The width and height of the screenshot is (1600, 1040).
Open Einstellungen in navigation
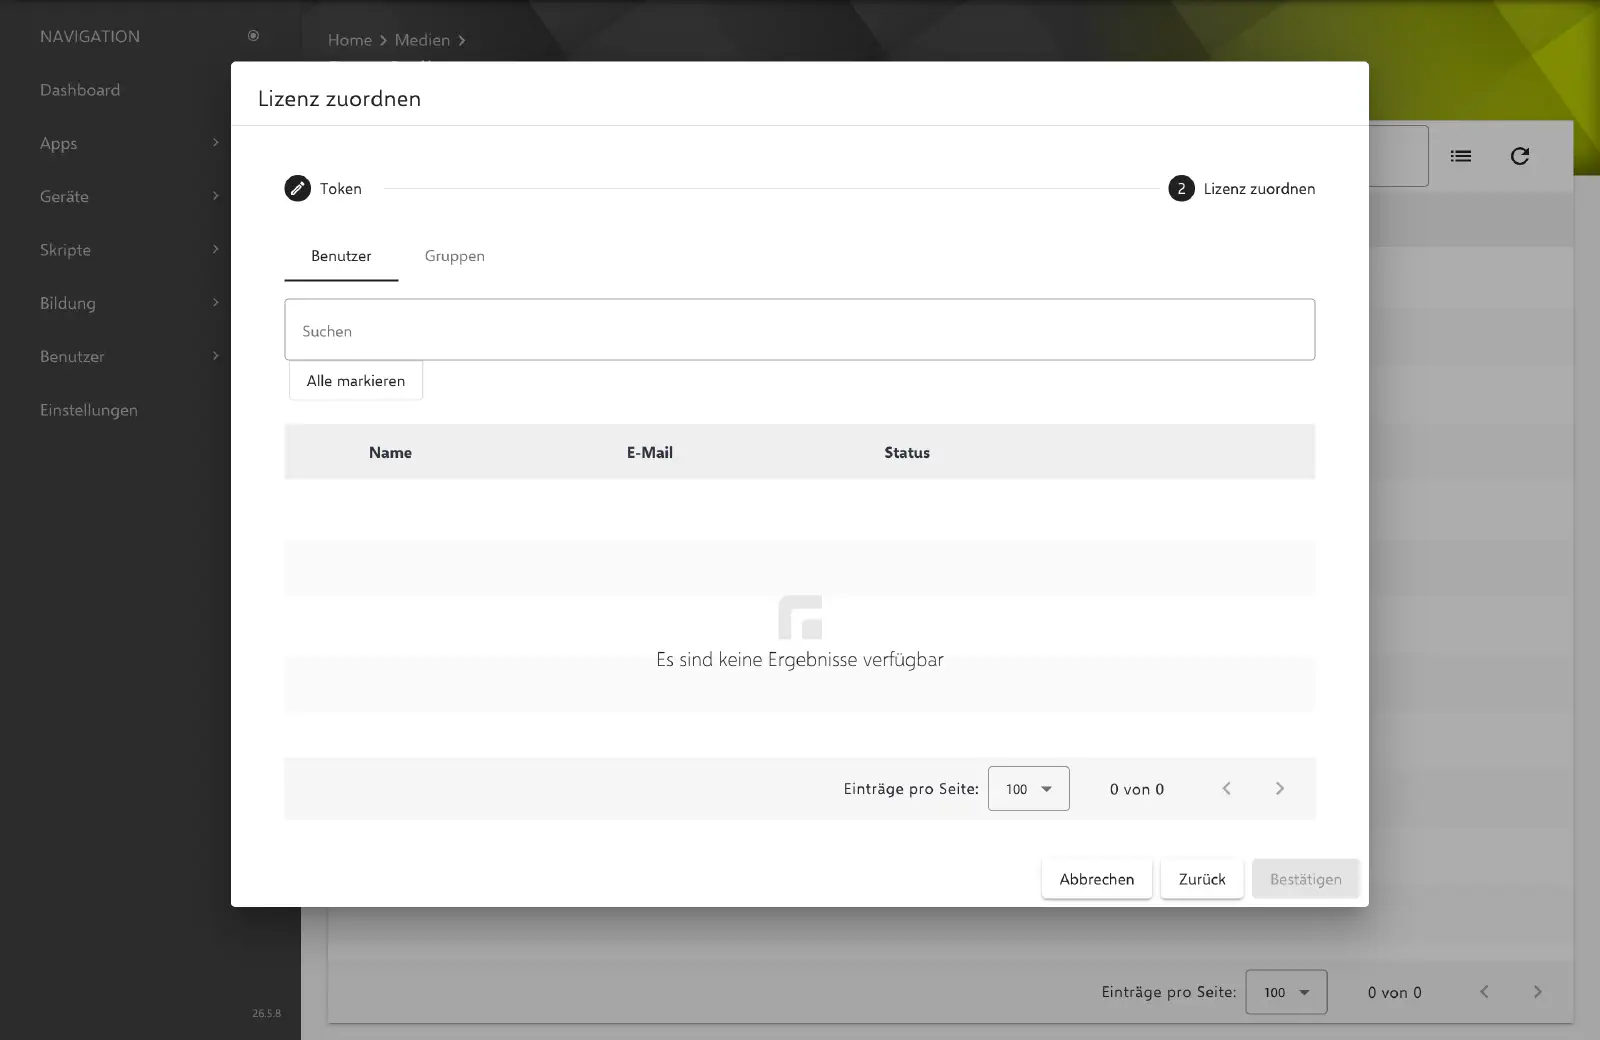tap(89, 410)
